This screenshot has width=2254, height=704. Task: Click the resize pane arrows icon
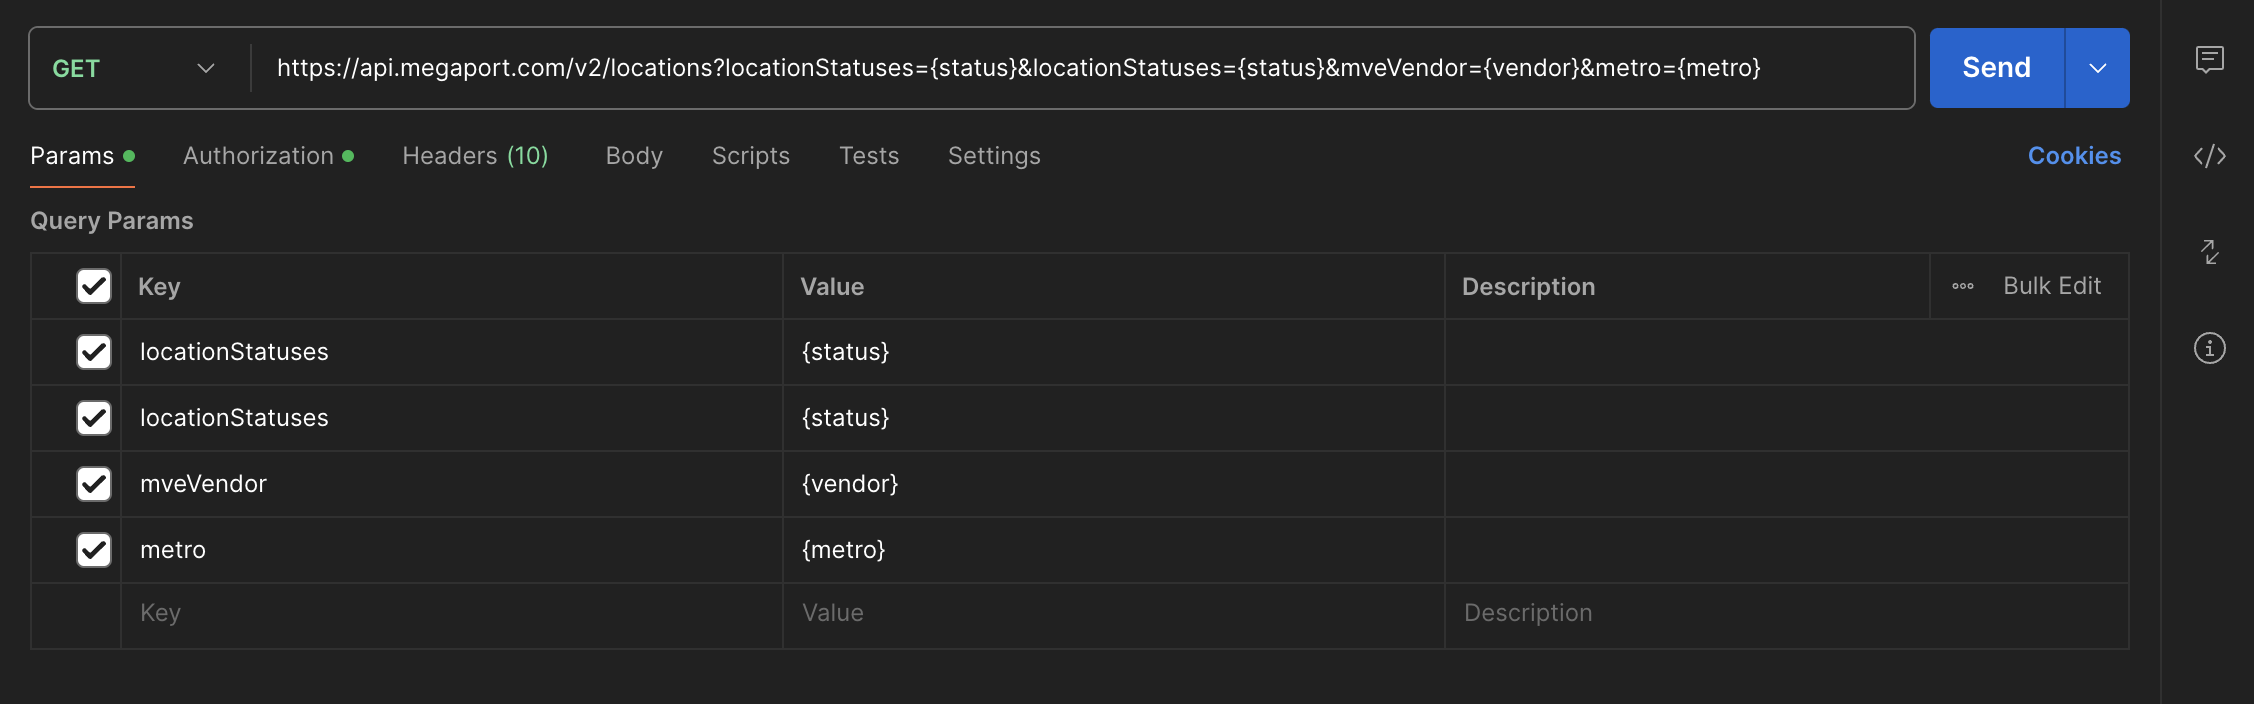click(2210, 252)
